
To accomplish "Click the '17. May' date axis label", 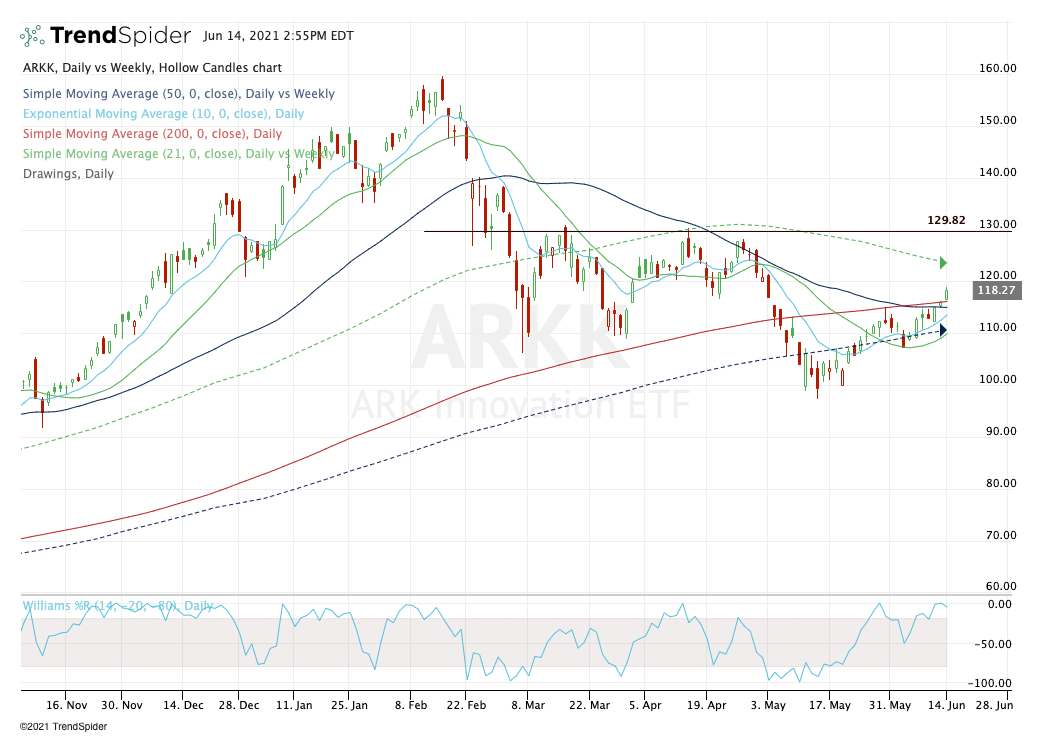I will (x=829, y=705).
